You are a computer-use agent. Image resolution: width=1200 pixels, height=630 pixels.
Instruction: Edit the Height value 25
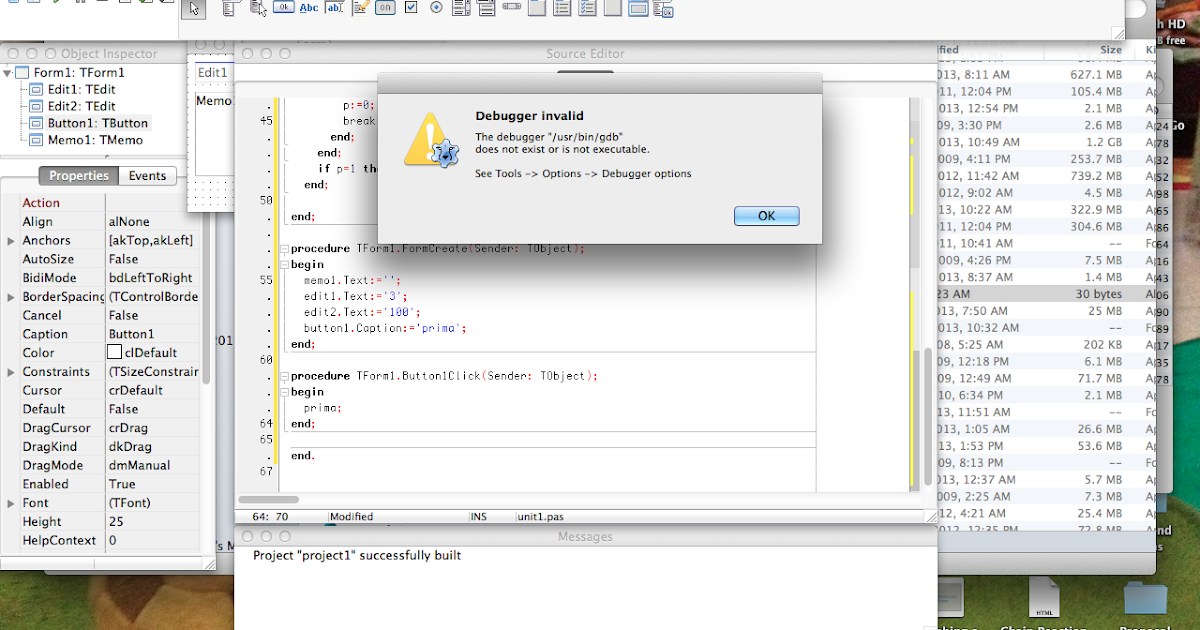pos(152,522)
